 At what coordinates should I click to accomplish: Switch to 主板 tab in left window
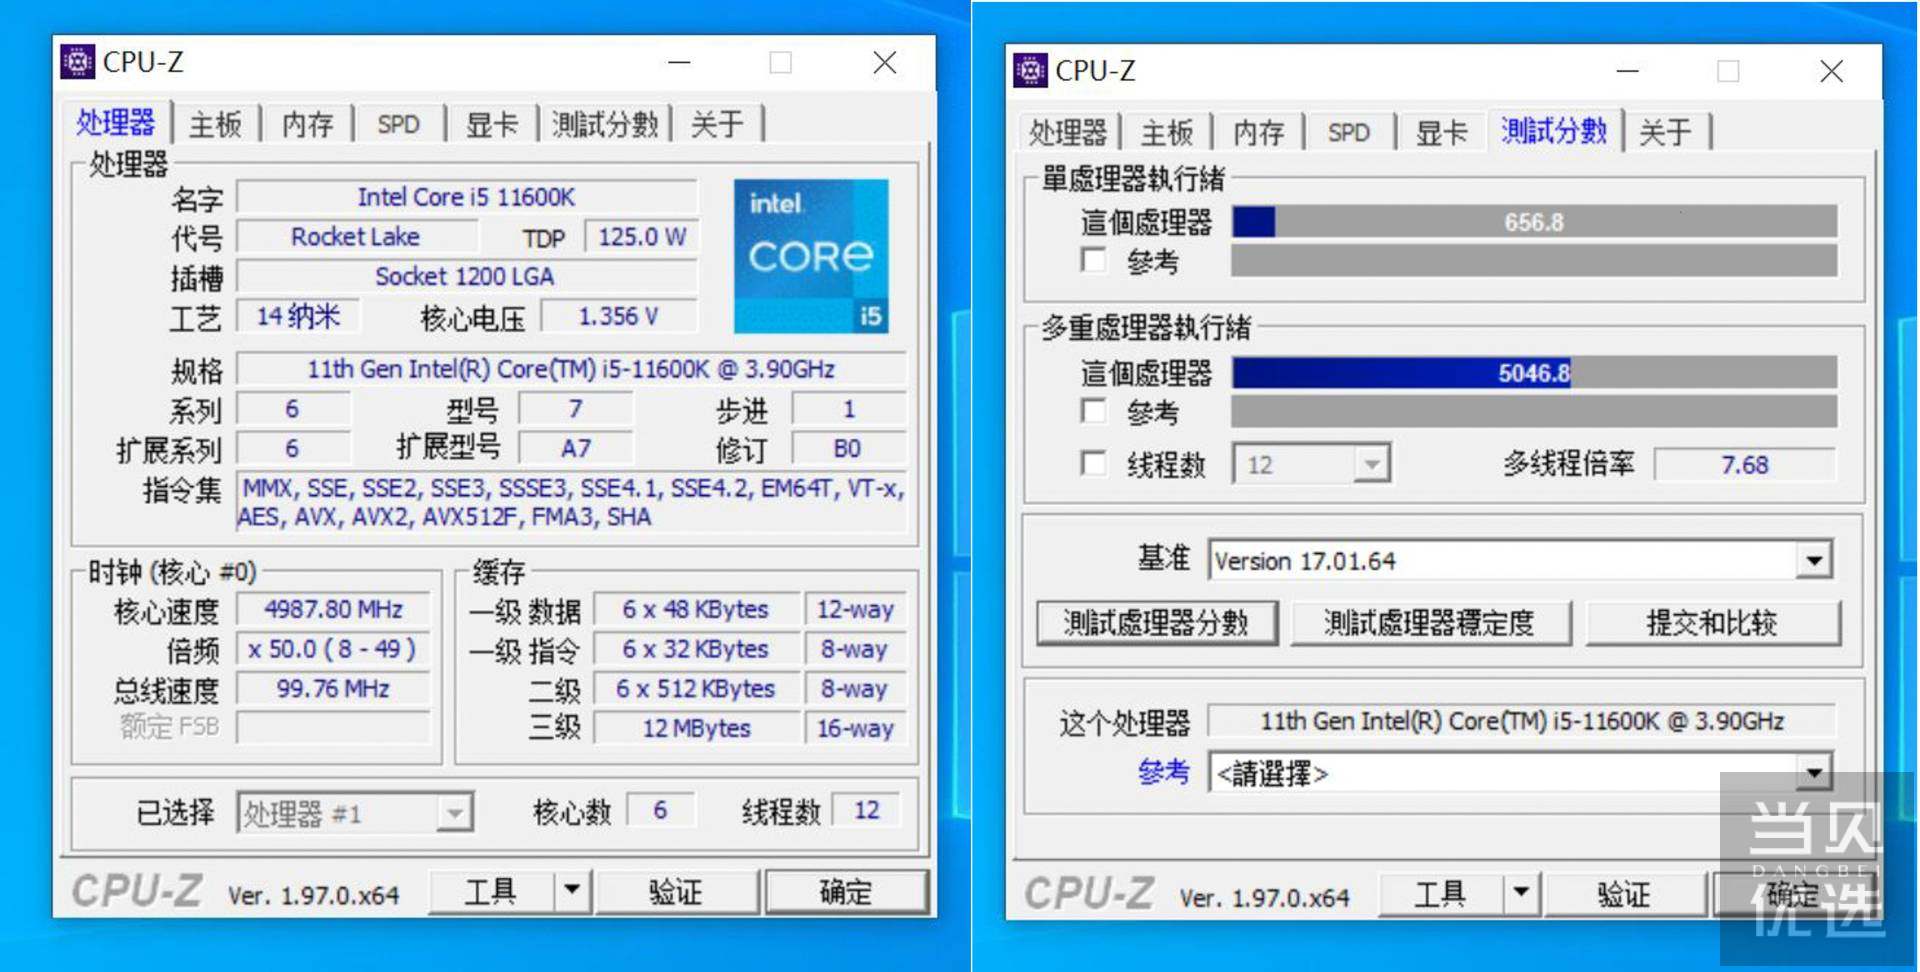215,124
